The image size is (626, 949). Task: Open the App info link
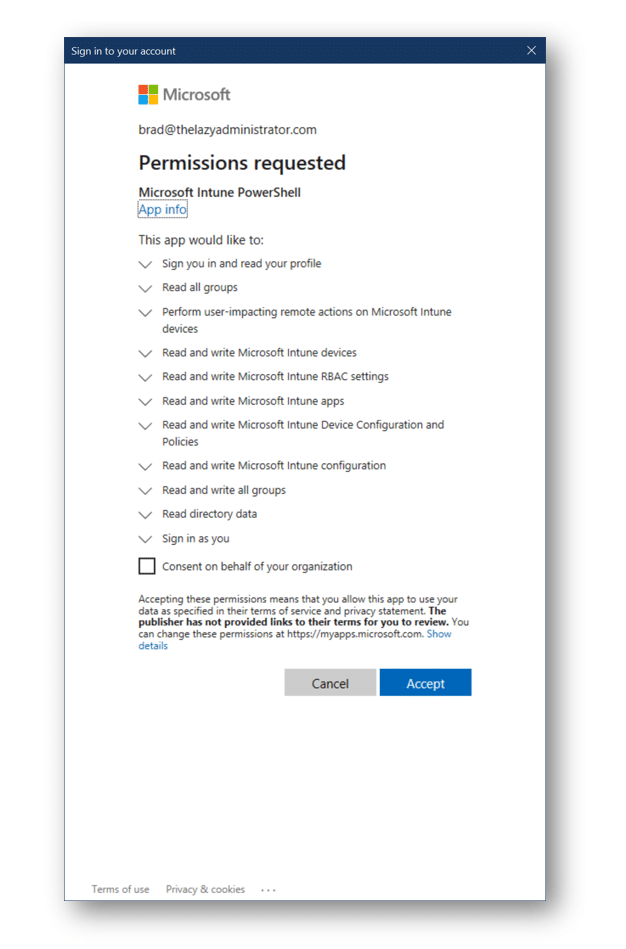(162, 209)
